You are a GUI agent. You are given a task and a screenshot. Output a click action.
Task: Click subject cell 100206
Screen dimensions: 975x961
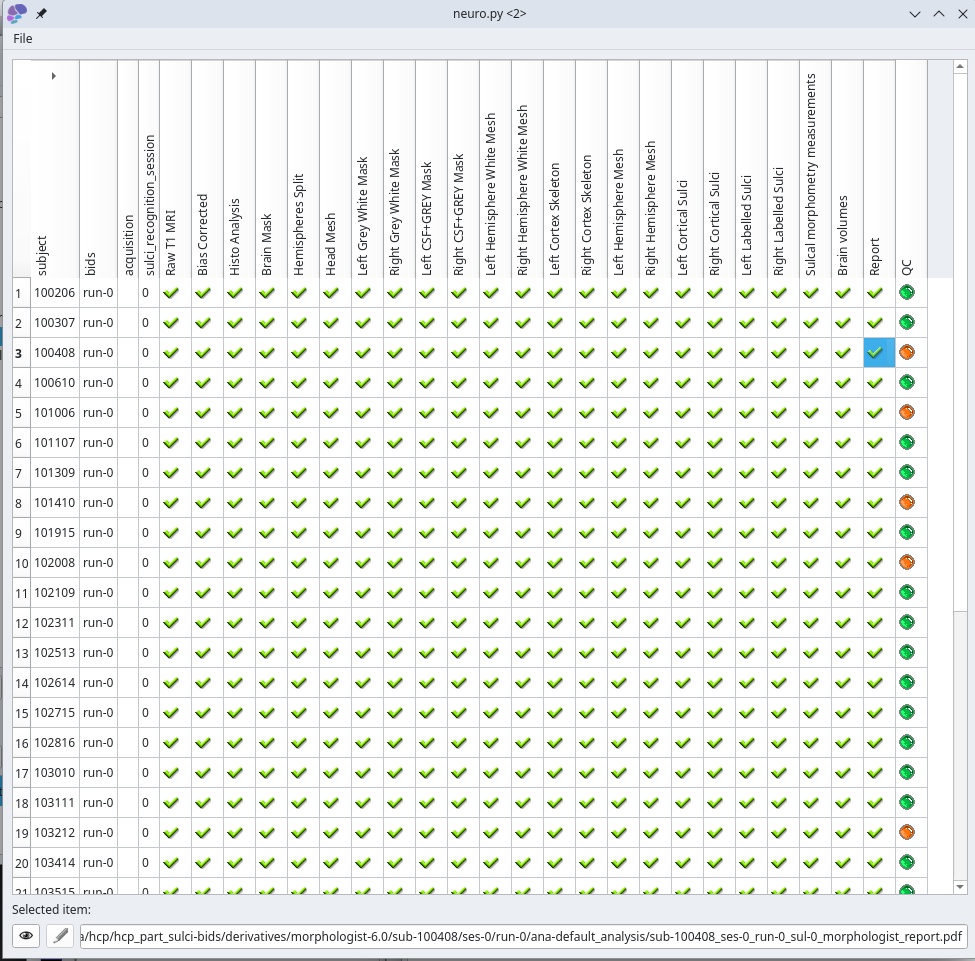coord(55,292)
